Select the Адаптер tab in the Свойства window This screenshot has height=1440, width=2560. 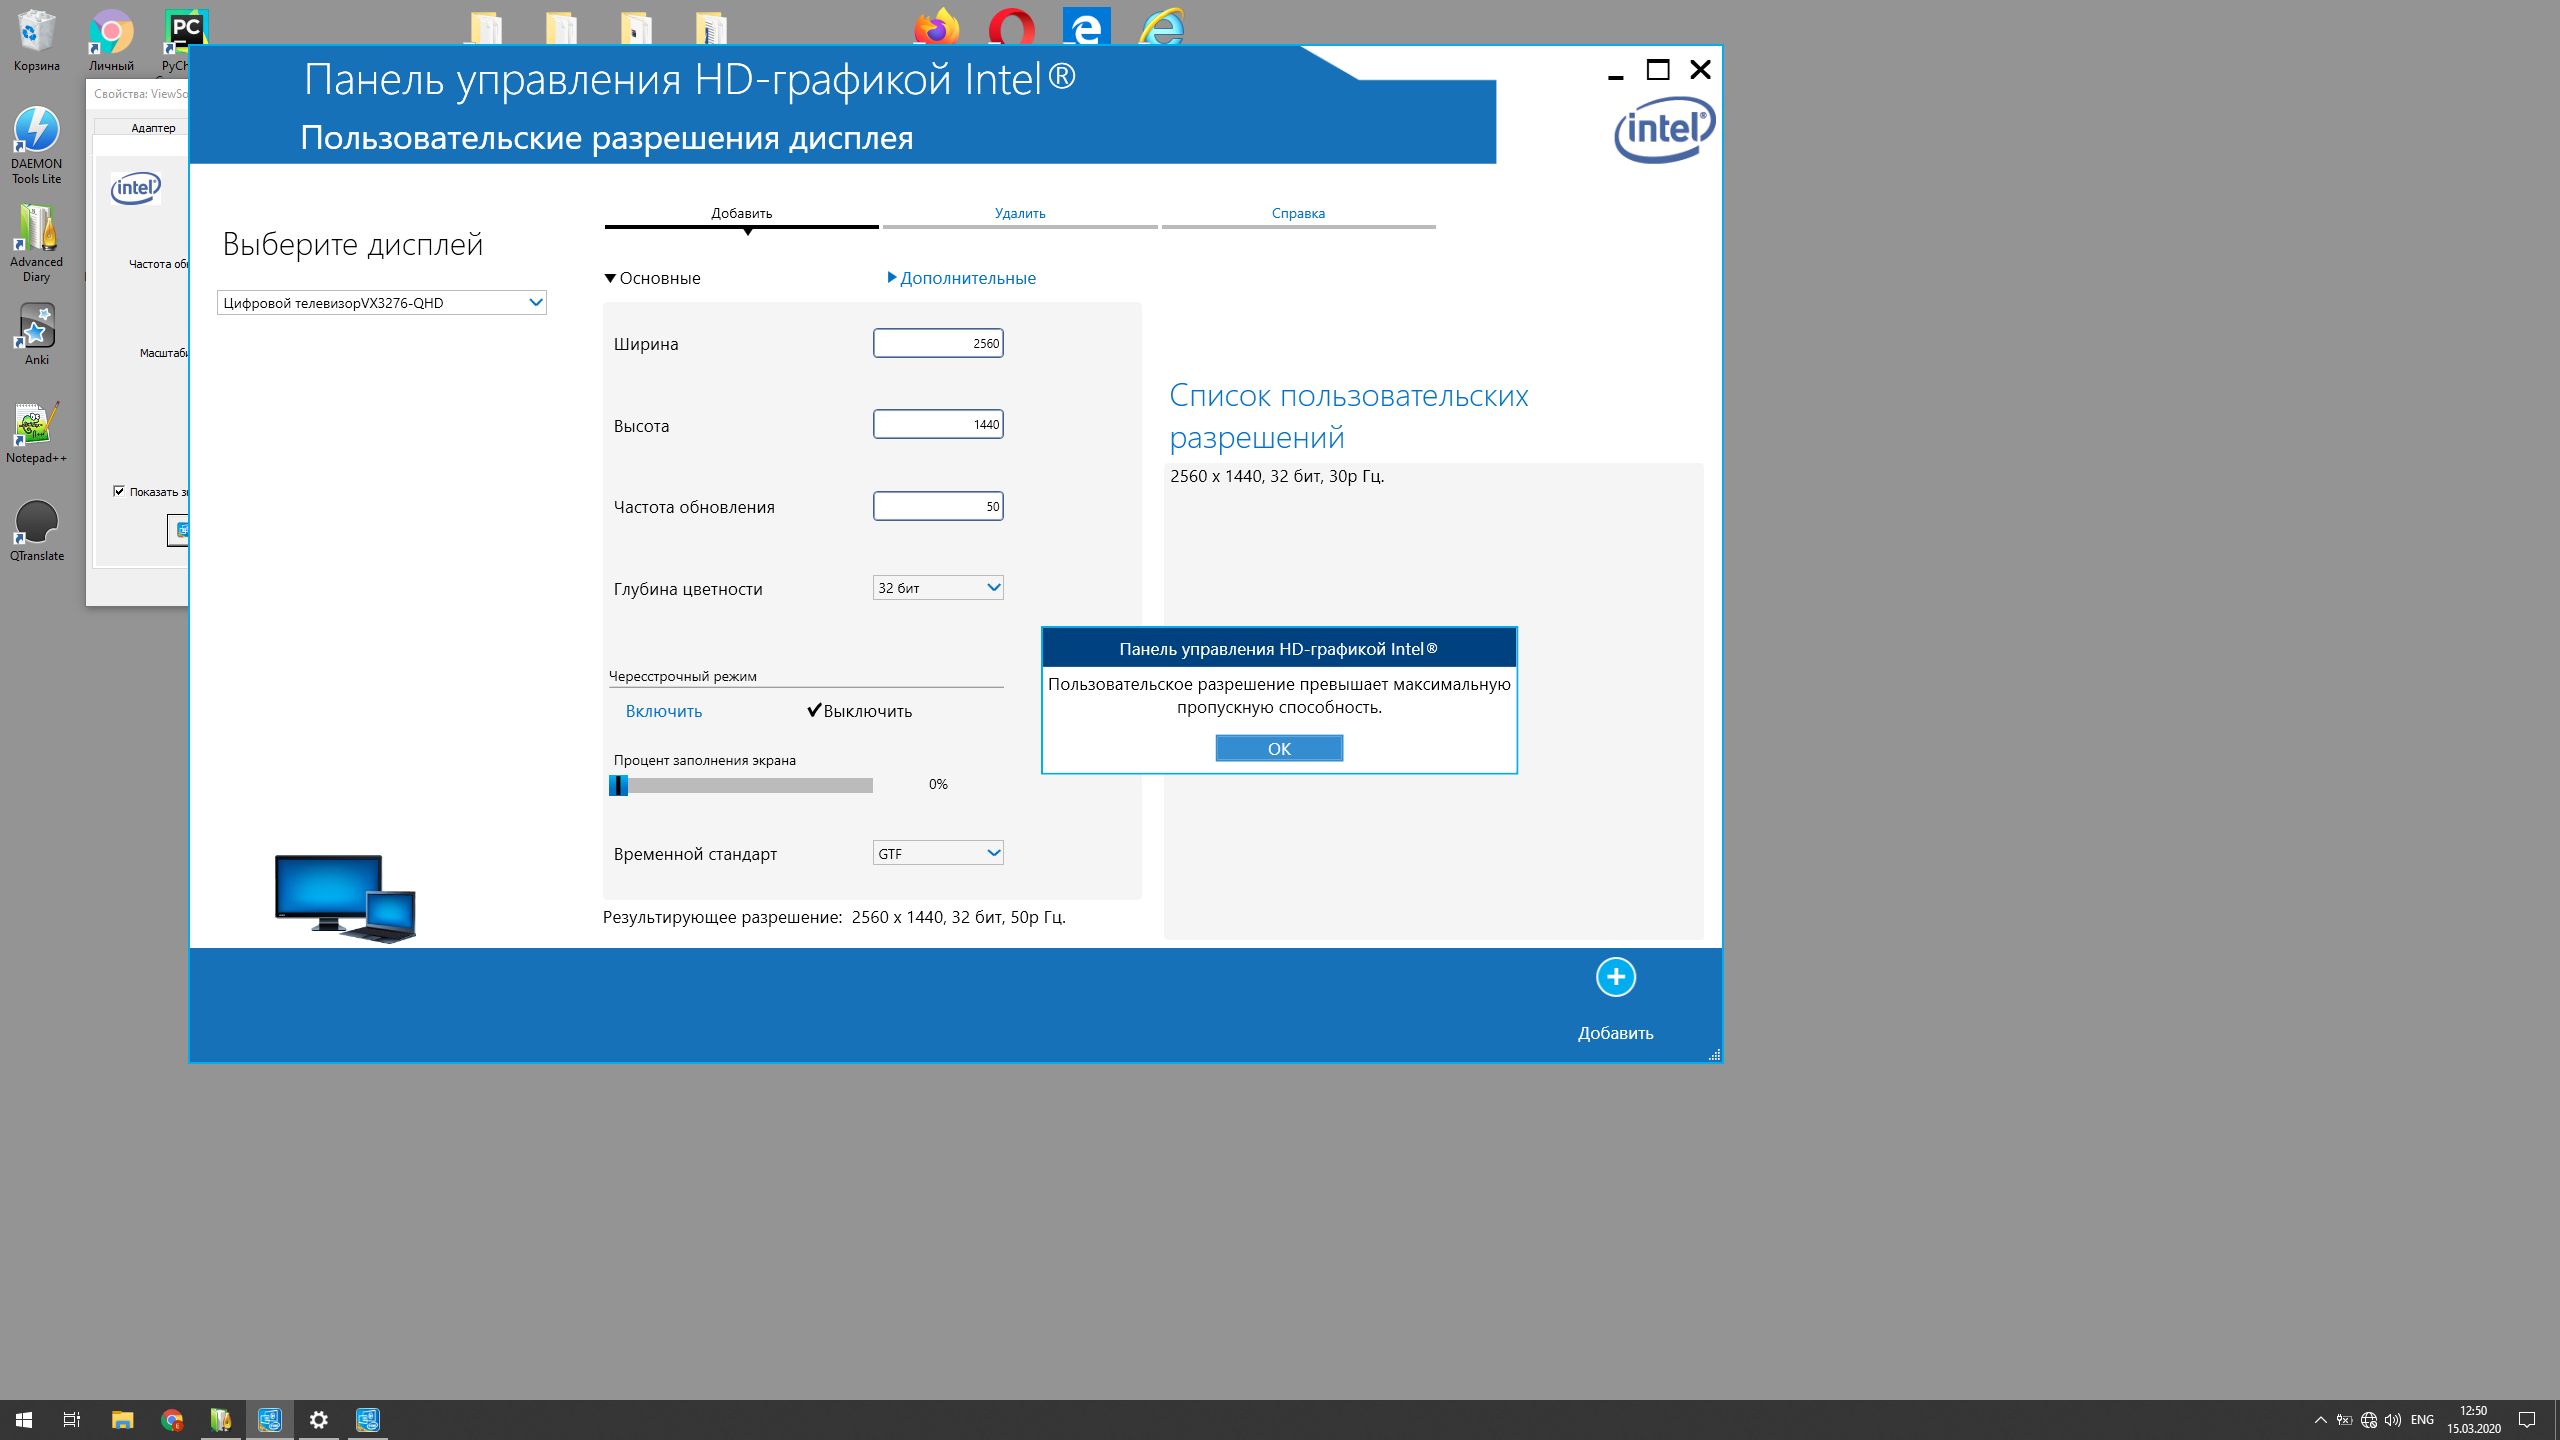[x=152, y=127]
